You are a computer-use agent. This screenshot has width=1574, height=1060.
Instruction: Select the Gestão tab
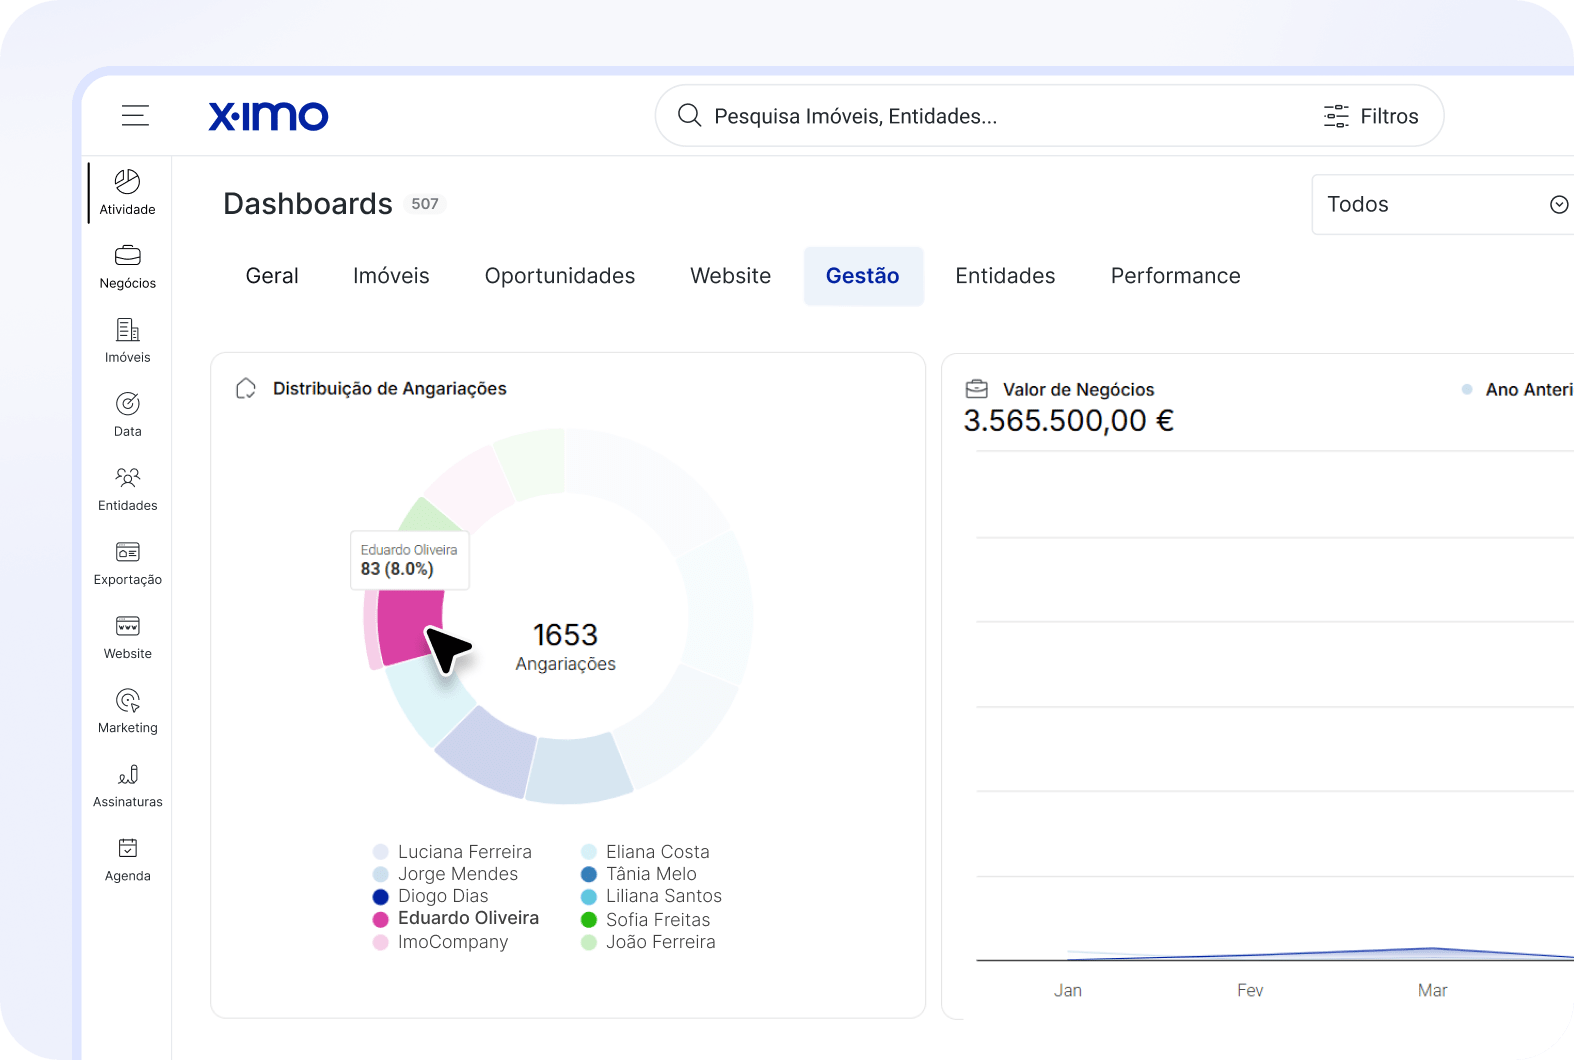tap(863, 276)
